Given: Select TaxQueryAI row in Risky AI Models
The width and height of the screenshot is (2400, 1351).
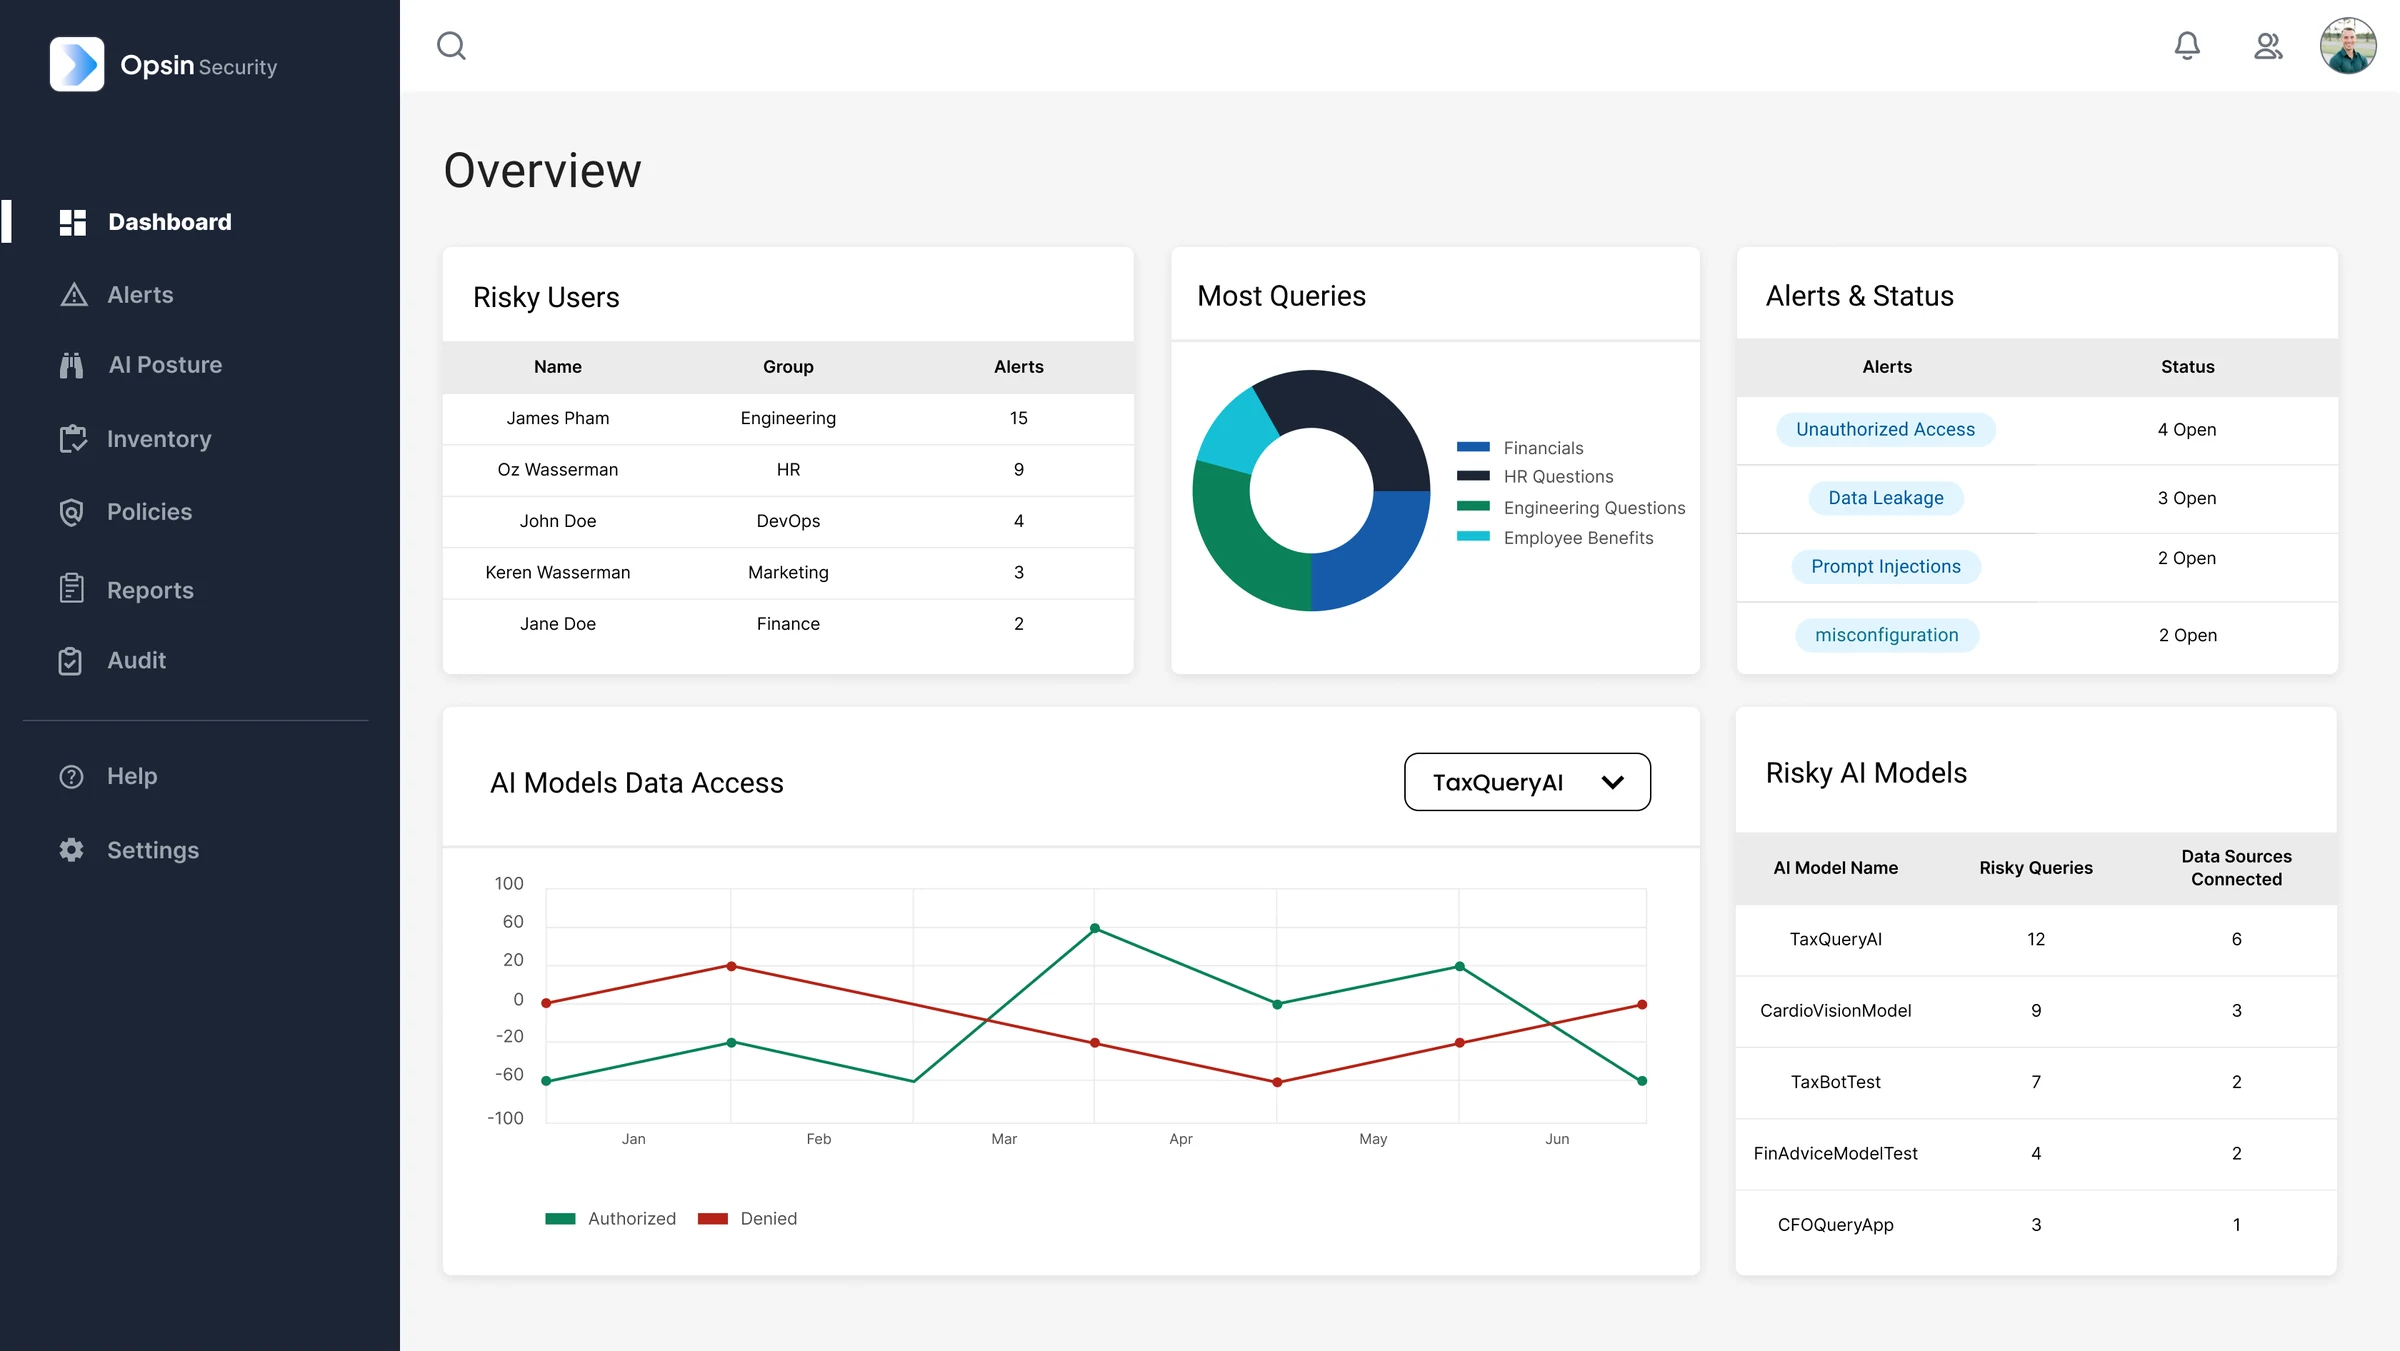Looking at the screenshot, I should (x=2036, y=939).
